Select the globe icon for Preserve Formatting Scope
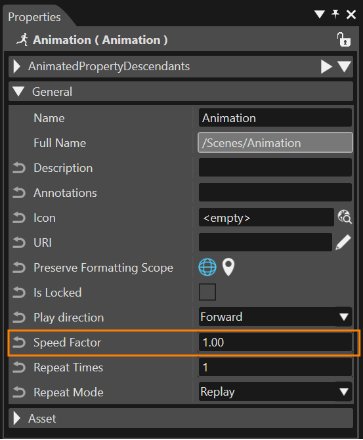Viewport: 363px width, 440px height. [207, 267]
